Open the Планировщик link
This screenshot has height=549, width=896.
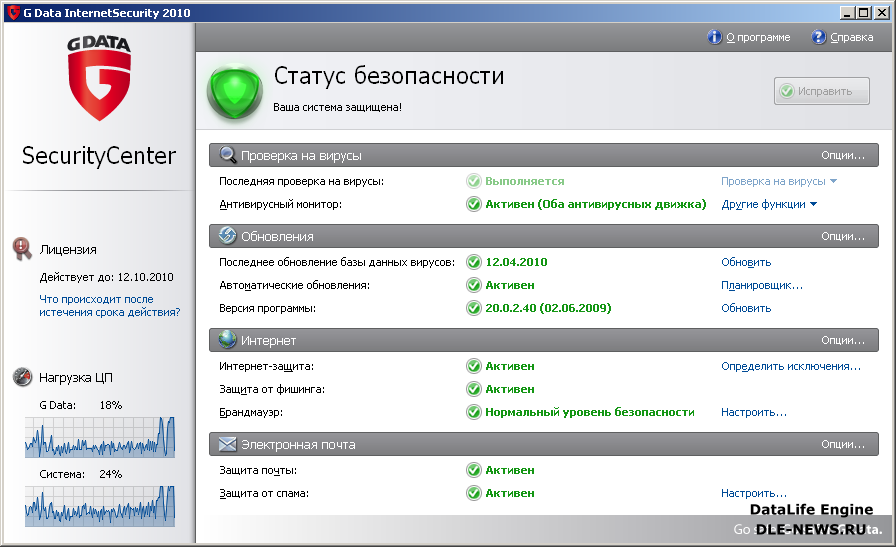pyautogui.click(x=762, y=285)
